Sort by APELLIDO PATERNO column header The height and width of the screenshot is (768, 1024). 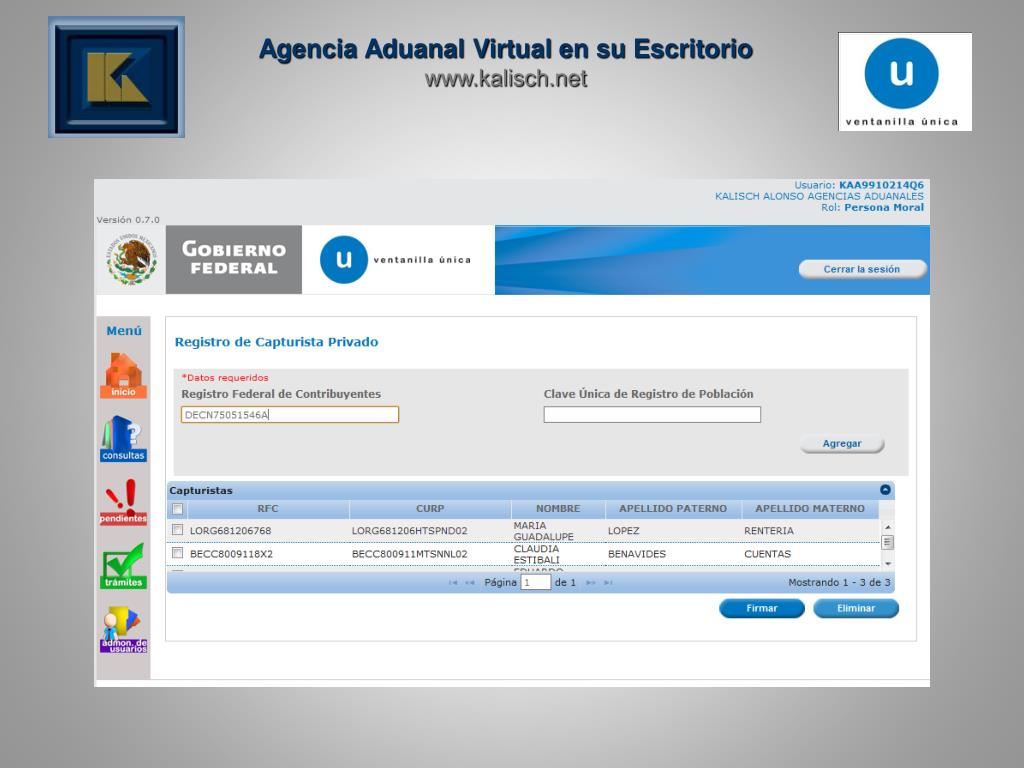tap(673, 509)
